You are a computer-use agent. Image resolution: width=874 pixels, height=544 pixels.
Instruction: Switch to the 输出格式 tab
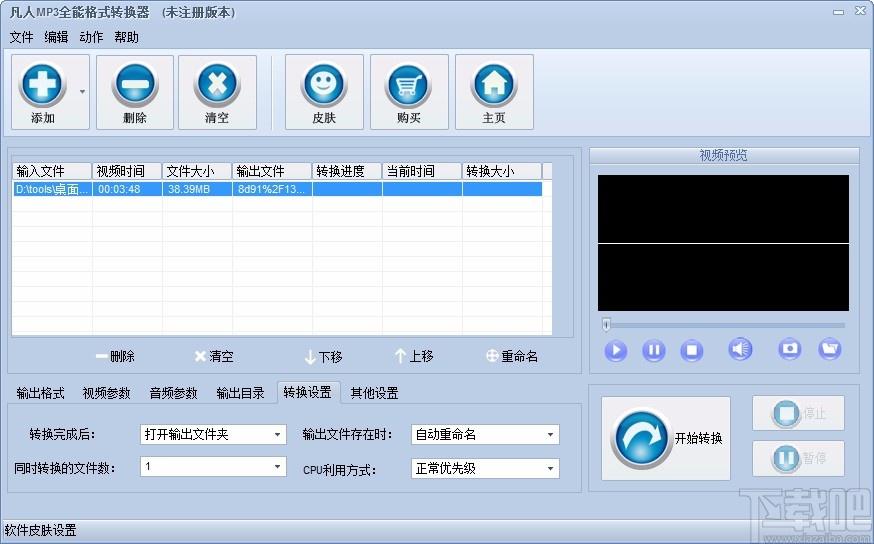click(x=41, y=393)
